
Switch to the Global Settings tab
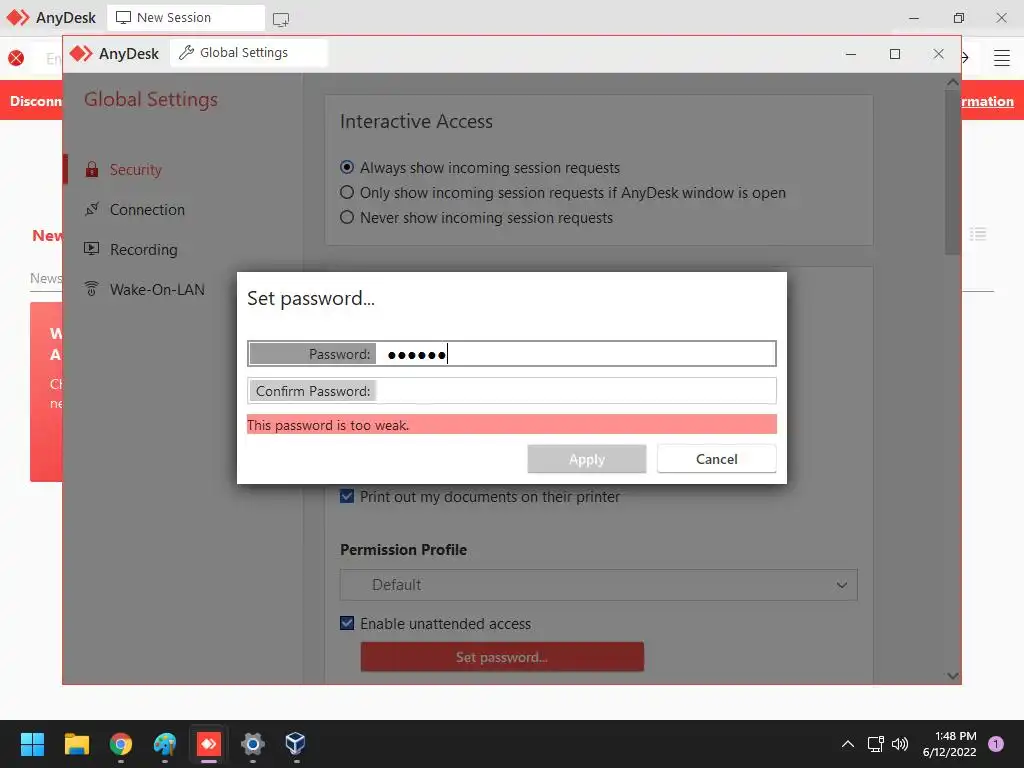(x=249, y=53)
